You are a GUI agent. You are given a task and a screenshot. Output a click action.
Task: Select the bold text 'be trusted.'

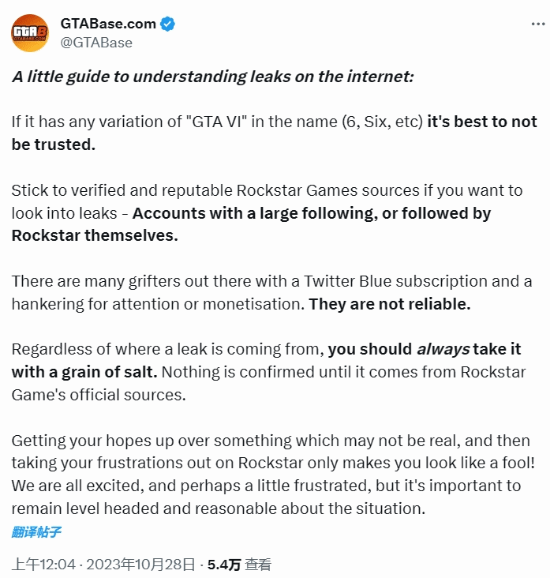coord(53,144)
